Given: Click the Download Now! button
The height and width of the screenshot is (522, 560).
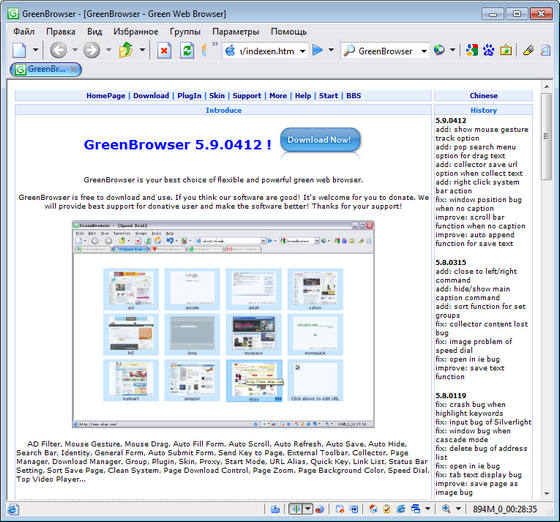Looking at the screenshot, I should click(320, 140).
